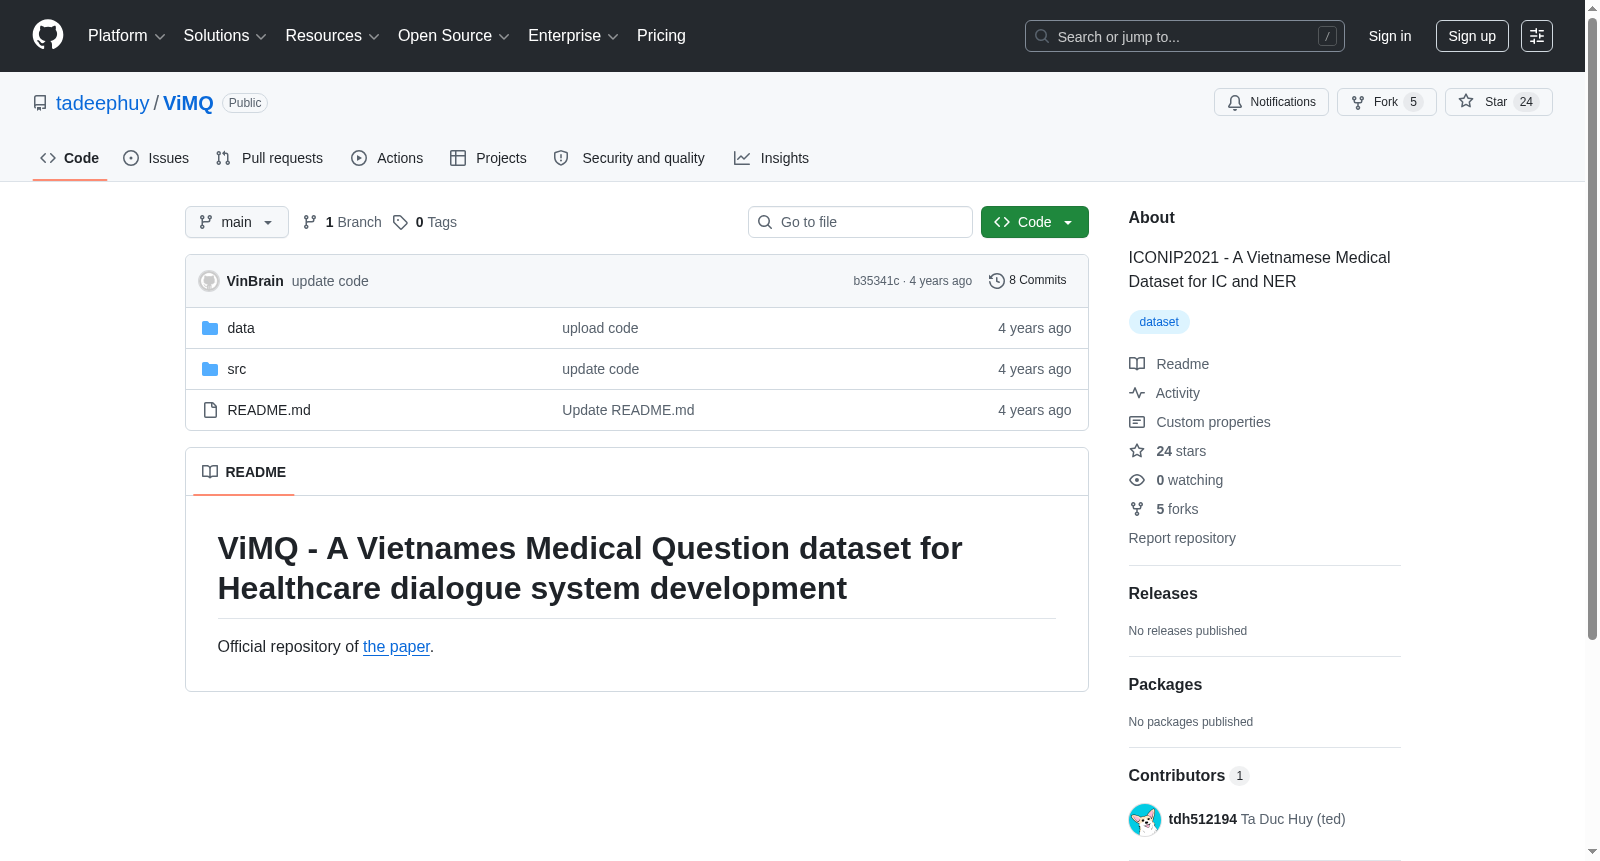The width and height of the screenshot is (1600, 861).
Task: Click the page vertical scrollbar
Action: [1592, 330]
